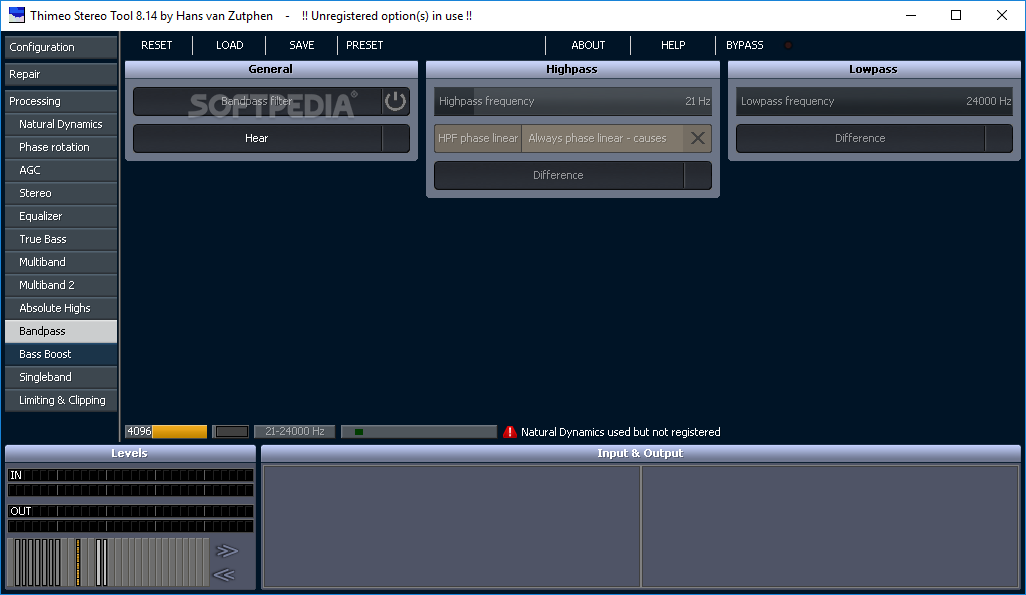Click the General panel header
Image resolution: width=1026 pixels, height=595 pixels.
pos(271,69)
